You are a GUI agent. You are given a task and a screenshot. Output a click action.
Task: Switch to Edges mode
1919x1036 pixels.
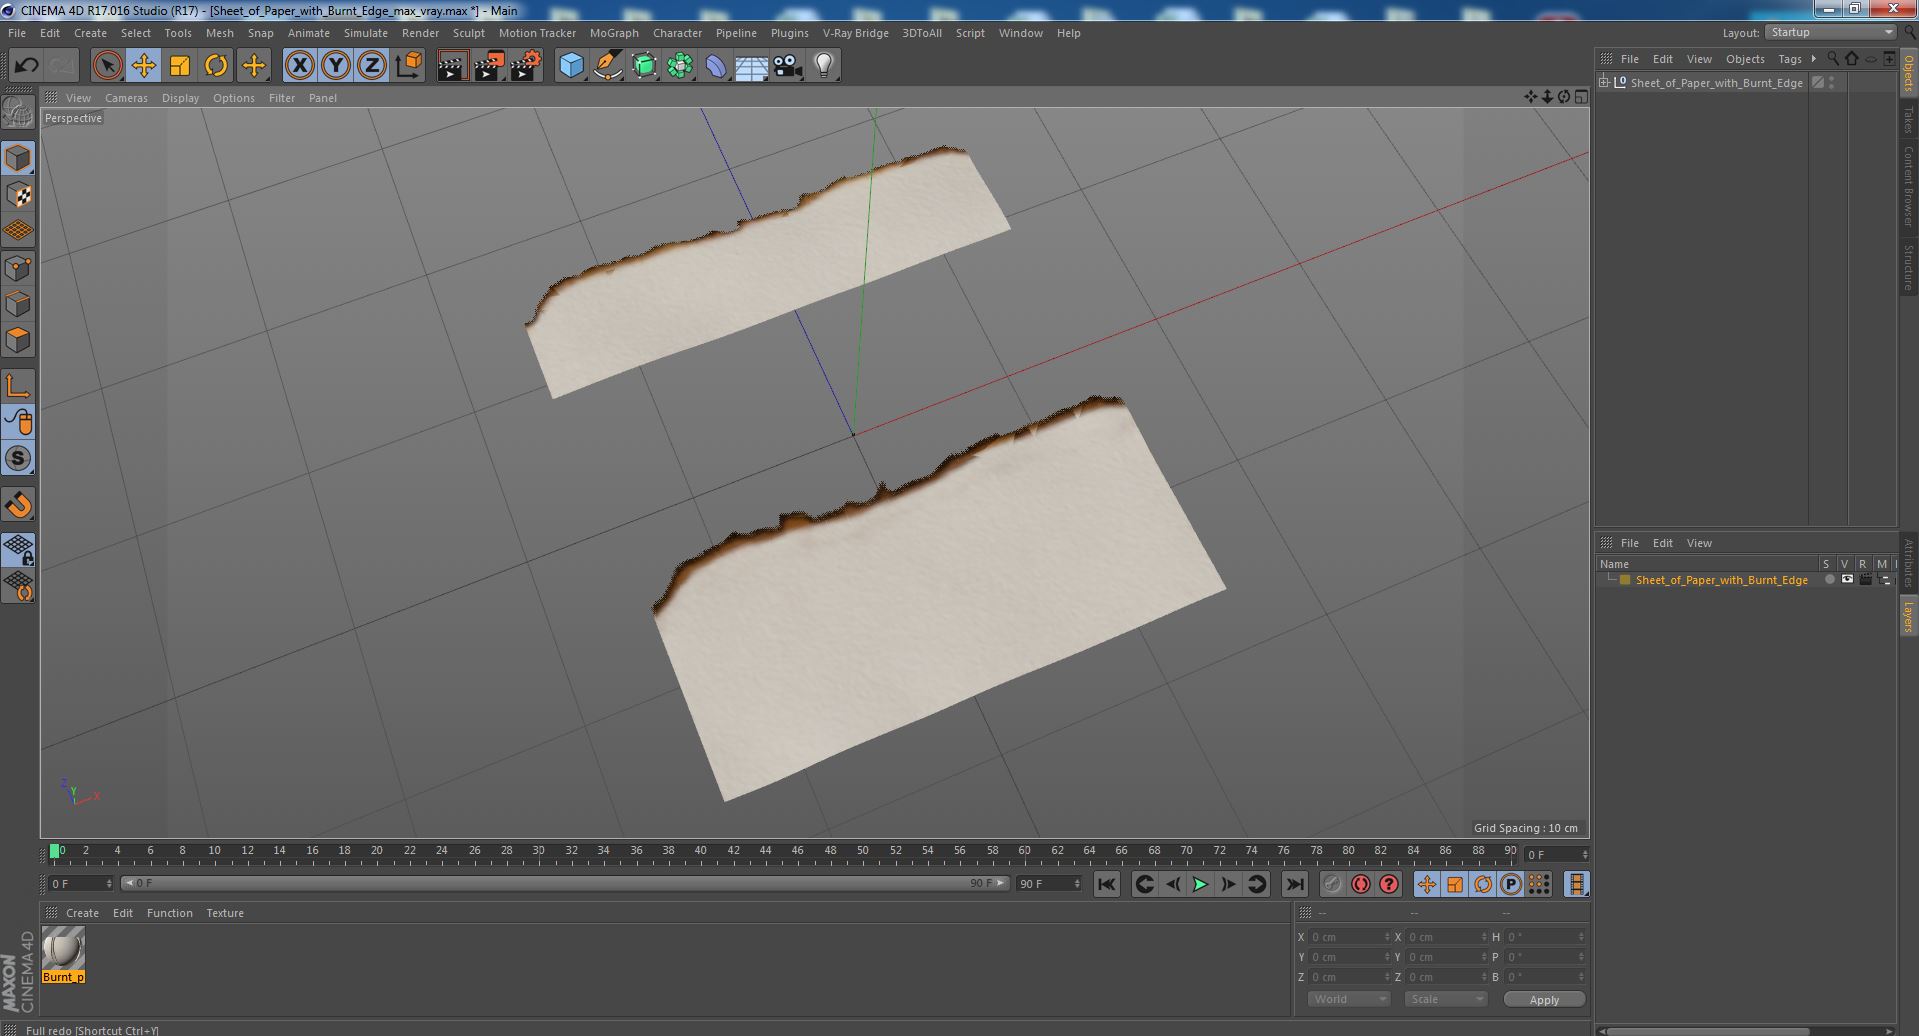[x=18, y=304]
